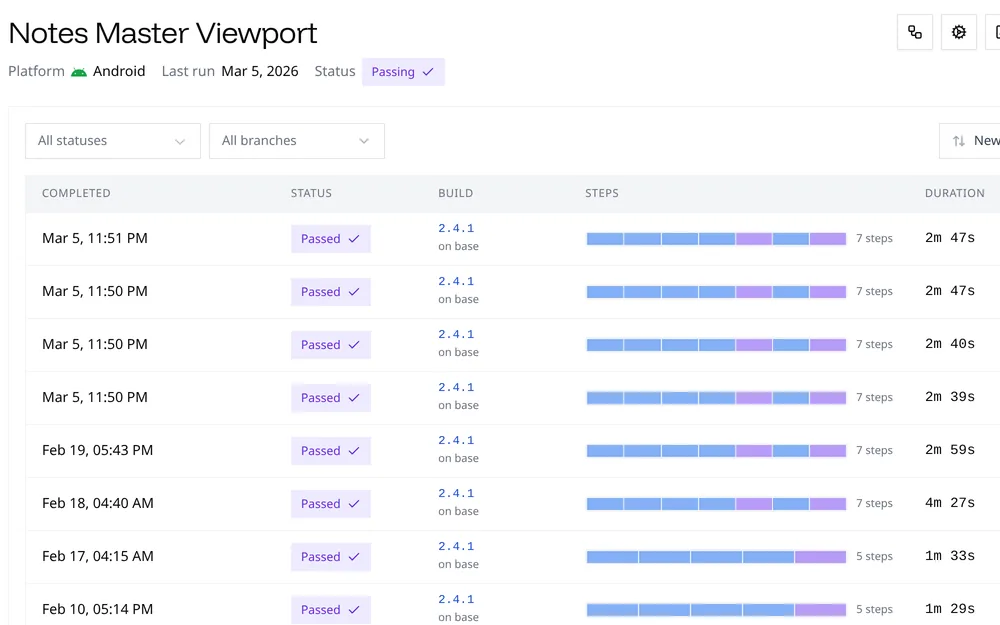The image size is (1000, 625).
Task: Open build 2.4.1 link in Feb 10 row
Action: coord(456,599)
